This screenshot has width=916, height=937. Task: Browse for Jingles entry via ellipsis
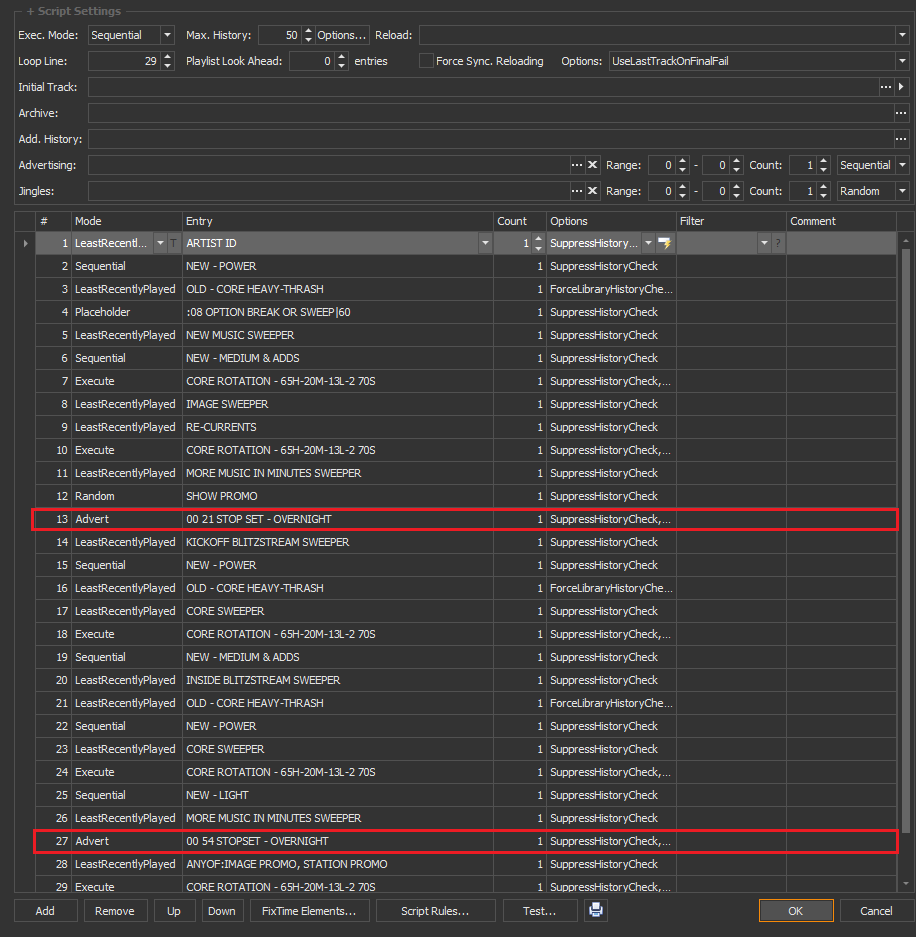coord(577,191)
